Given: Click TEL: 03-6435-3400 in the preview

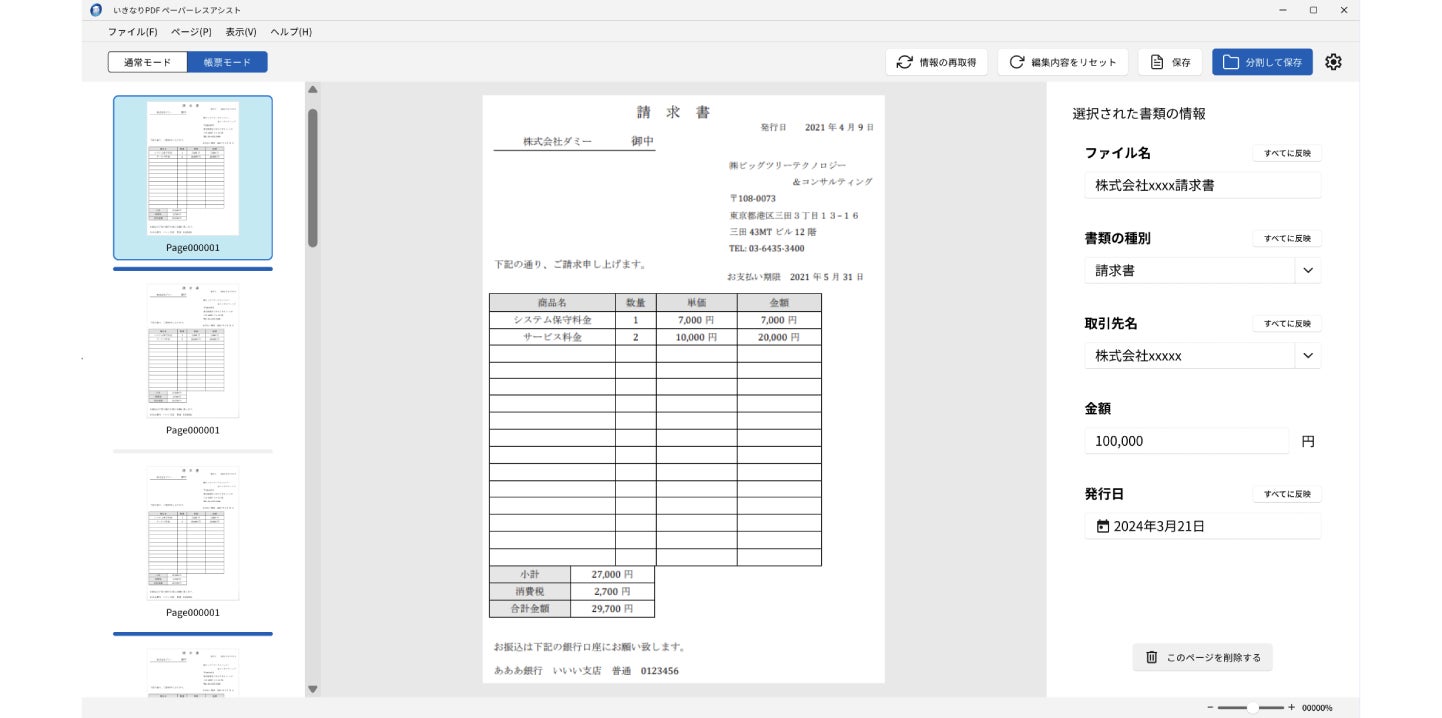Looking at the screenshot, I should [767, 248].
